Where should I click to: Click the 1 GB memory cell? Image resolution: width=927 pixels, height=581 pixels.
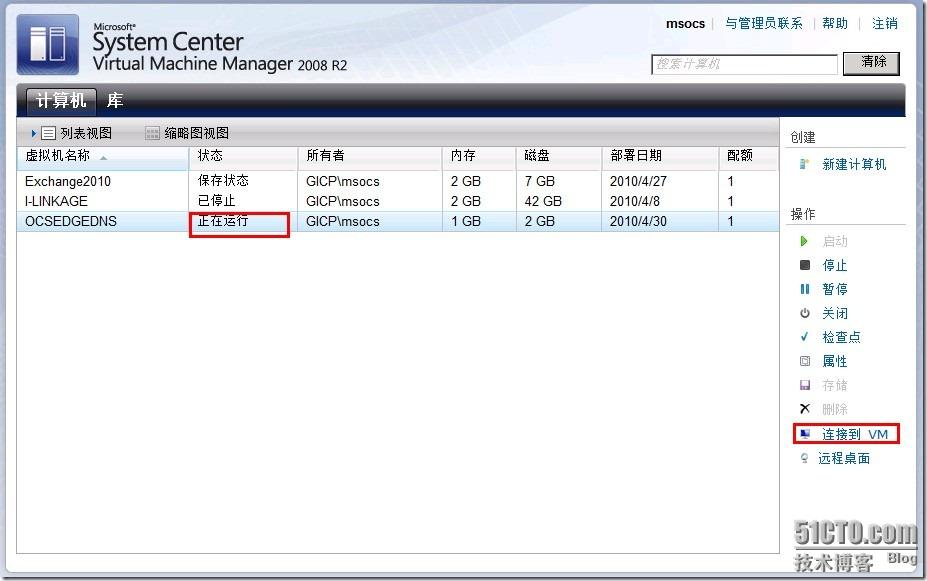click(x=465, y=222)
